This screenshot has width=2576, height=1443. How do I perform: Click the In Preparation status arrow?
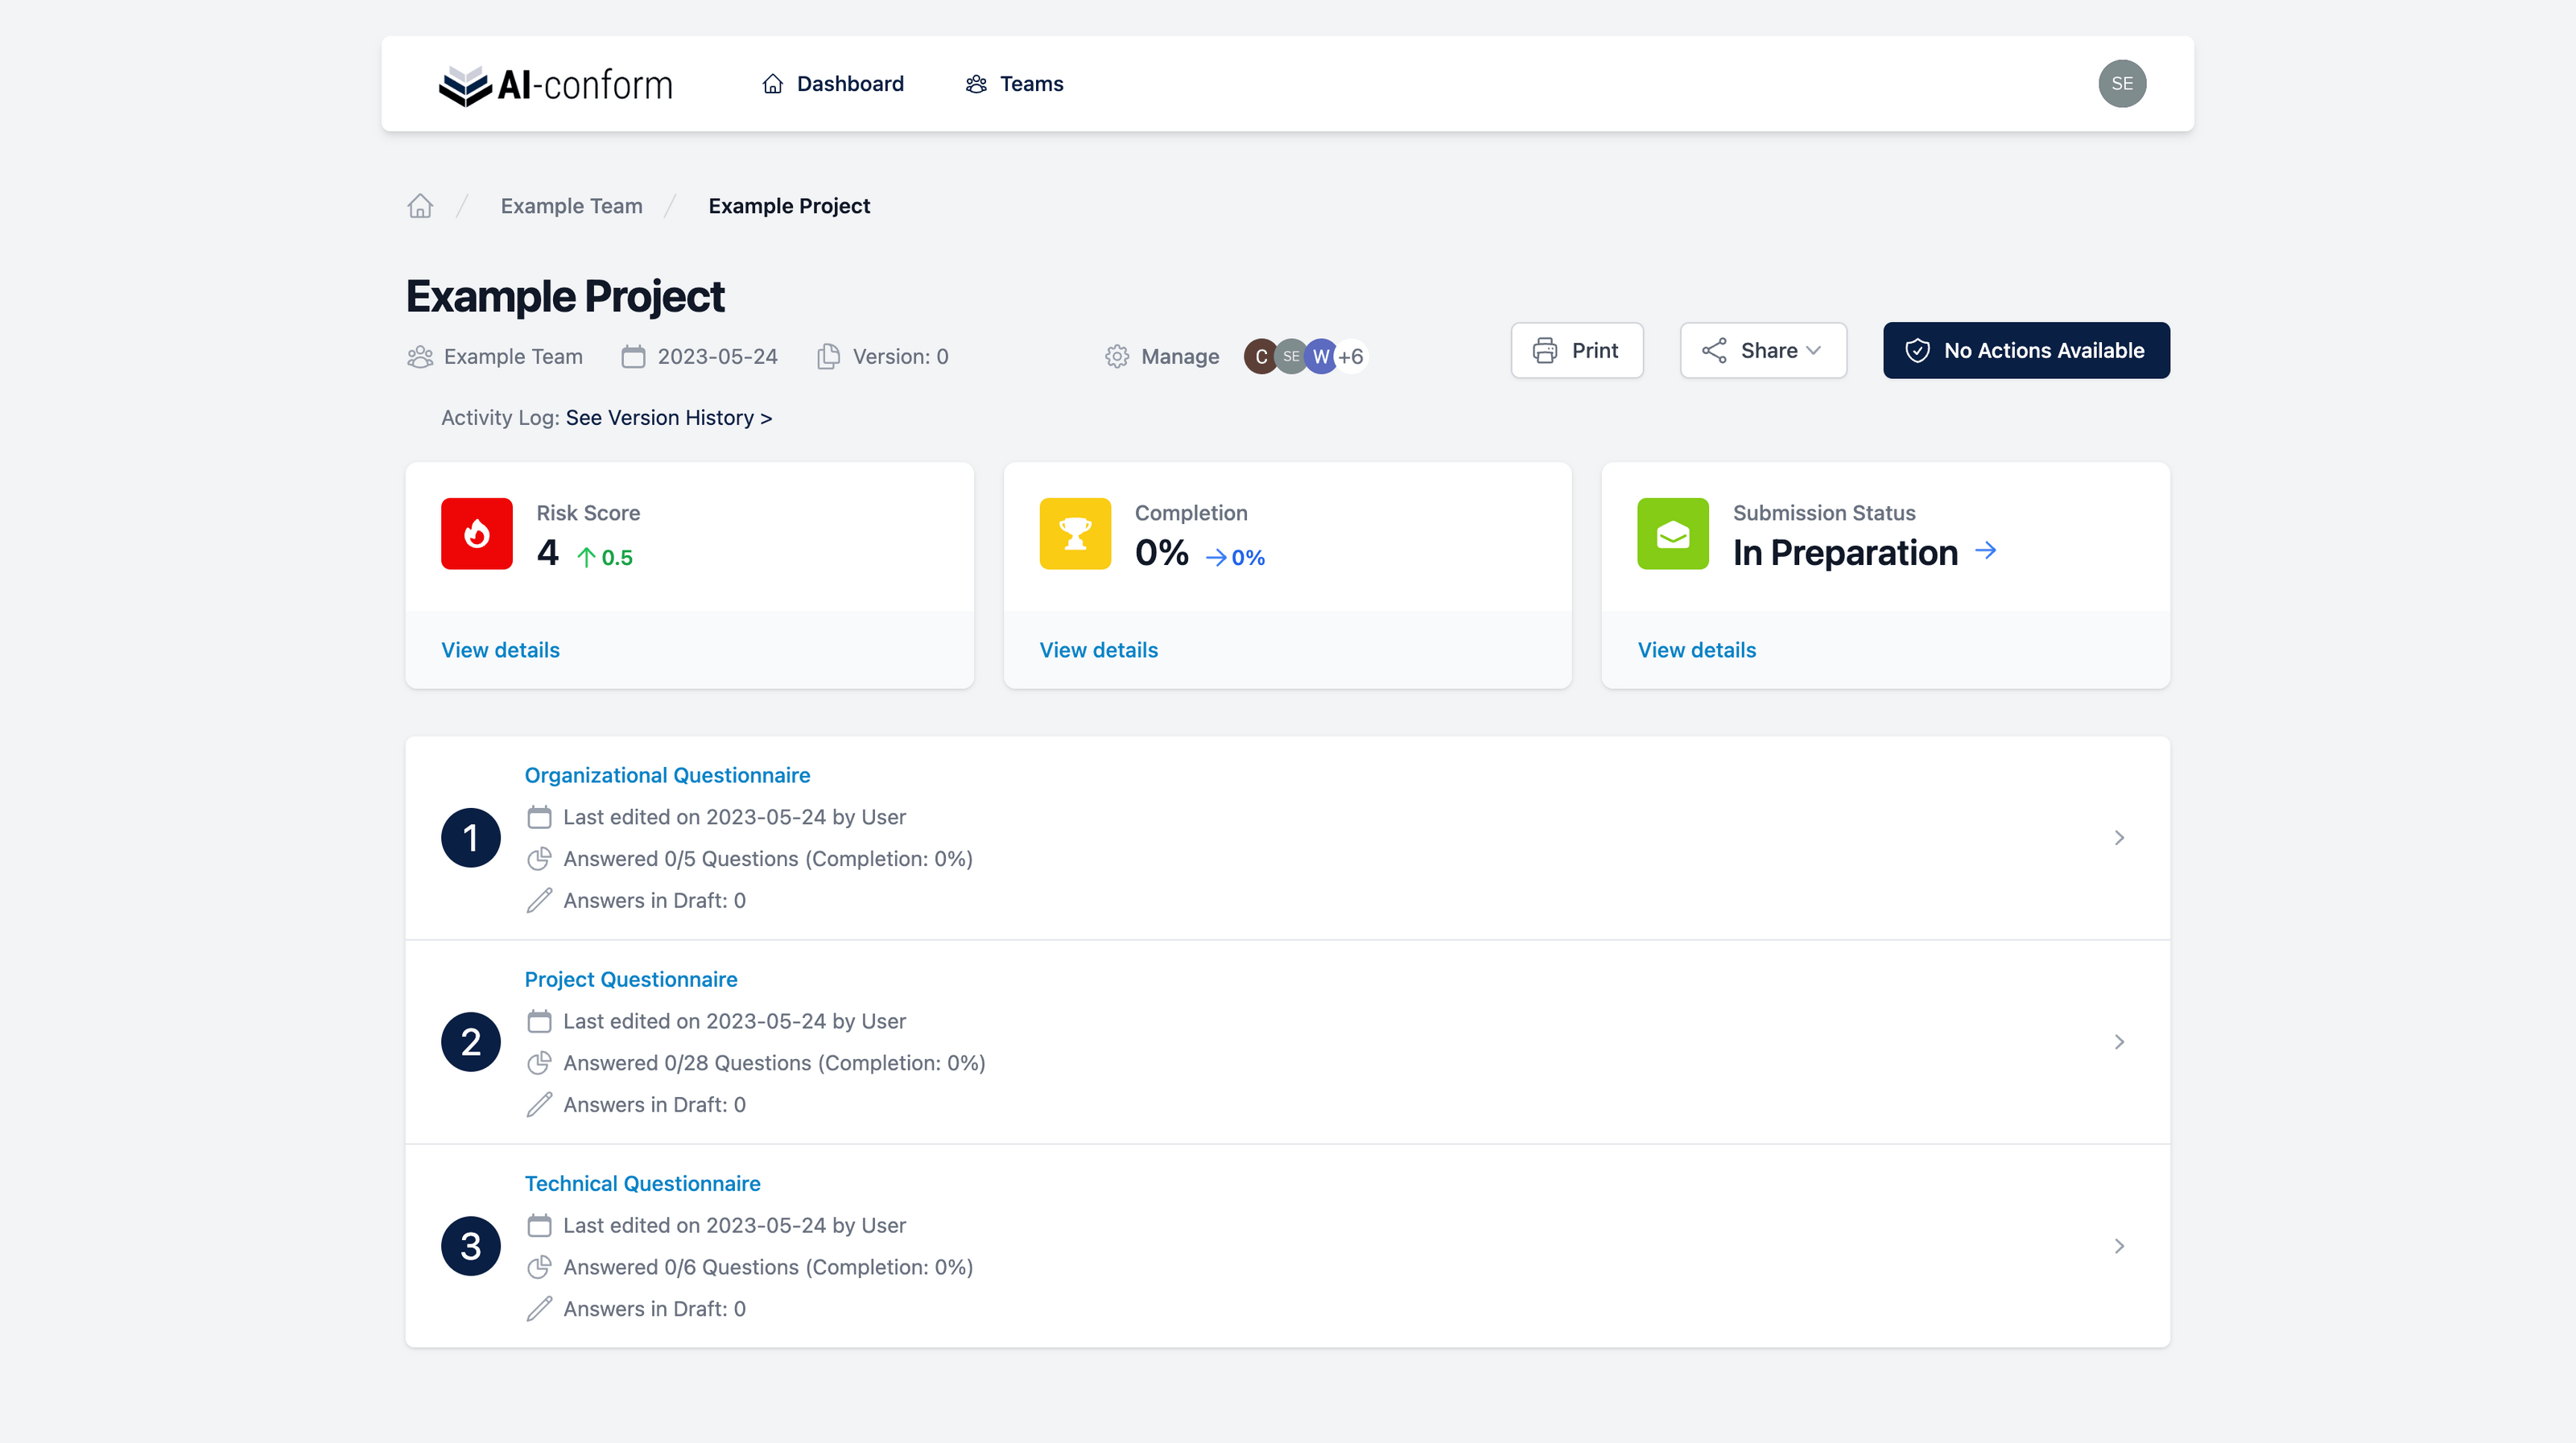point(1986,550)
